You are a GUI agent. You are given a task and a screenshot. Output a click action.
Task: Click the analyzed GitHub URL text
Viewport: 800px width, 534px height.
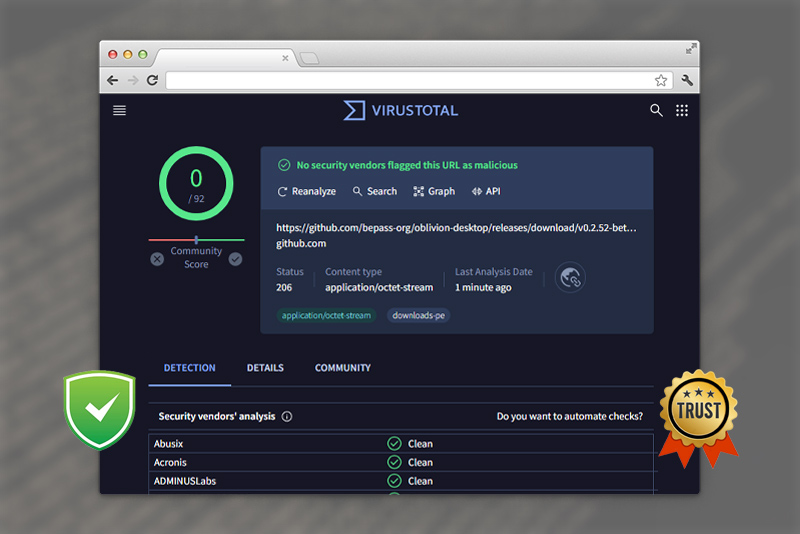click(456, 227)
